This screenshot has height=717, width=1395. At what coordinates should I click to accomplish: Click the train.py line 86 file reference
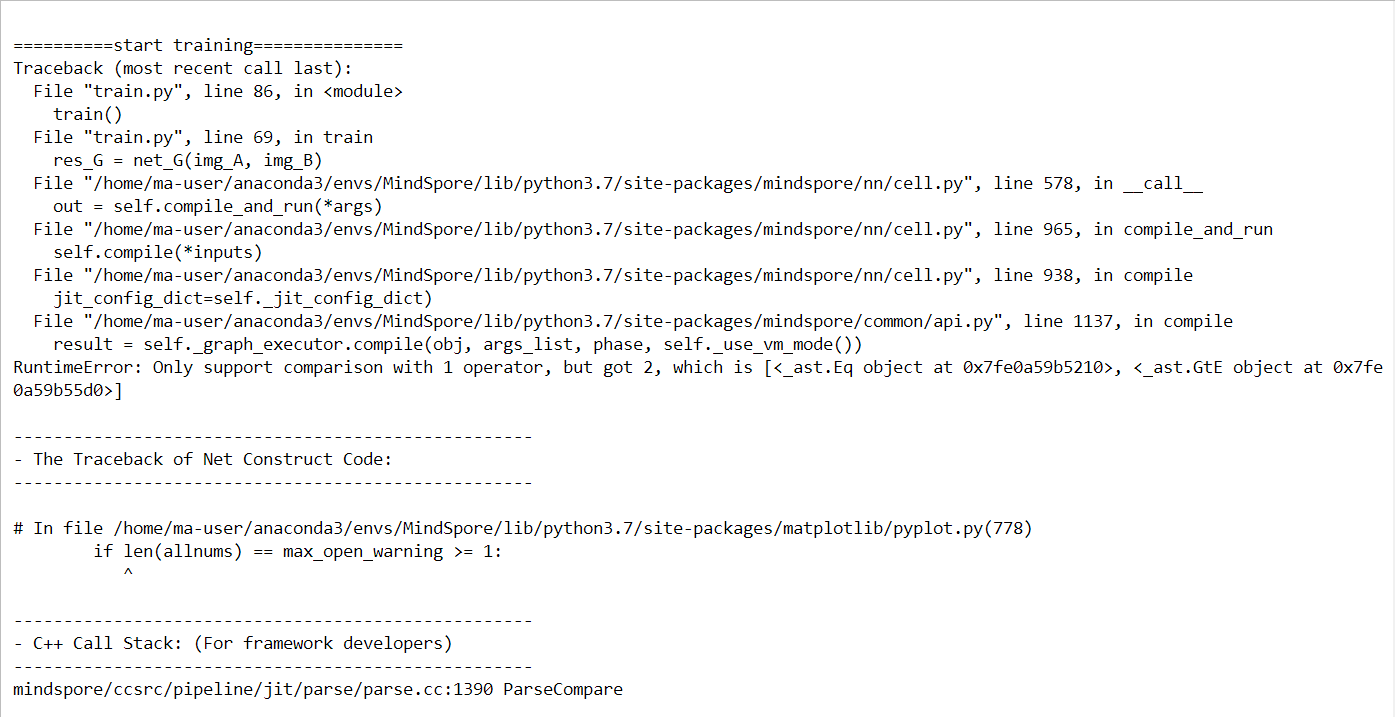tap(218, 91)
